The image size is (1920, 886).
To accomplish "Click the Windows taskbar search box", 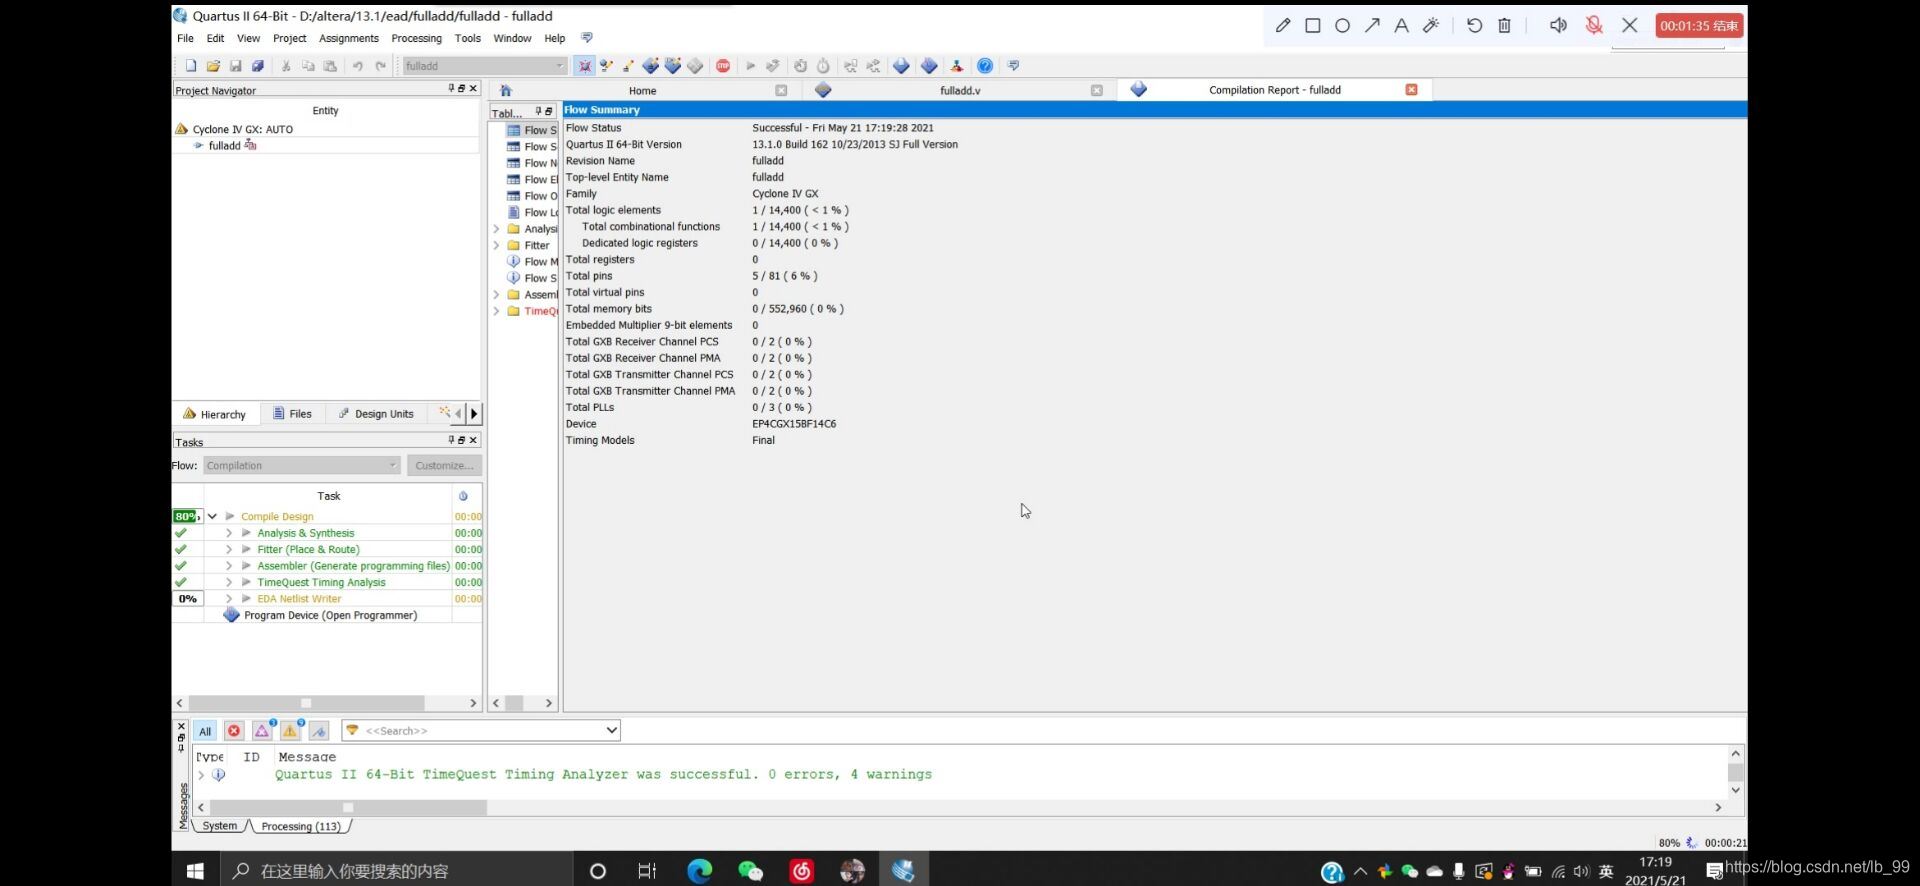I will [395, 871].
